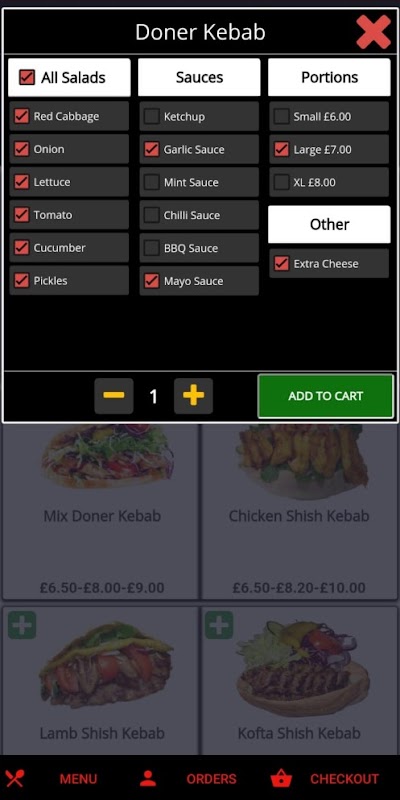Tap the green plus on Kofta Shish Kebab
400x800 pixels.
coord(219,625)
